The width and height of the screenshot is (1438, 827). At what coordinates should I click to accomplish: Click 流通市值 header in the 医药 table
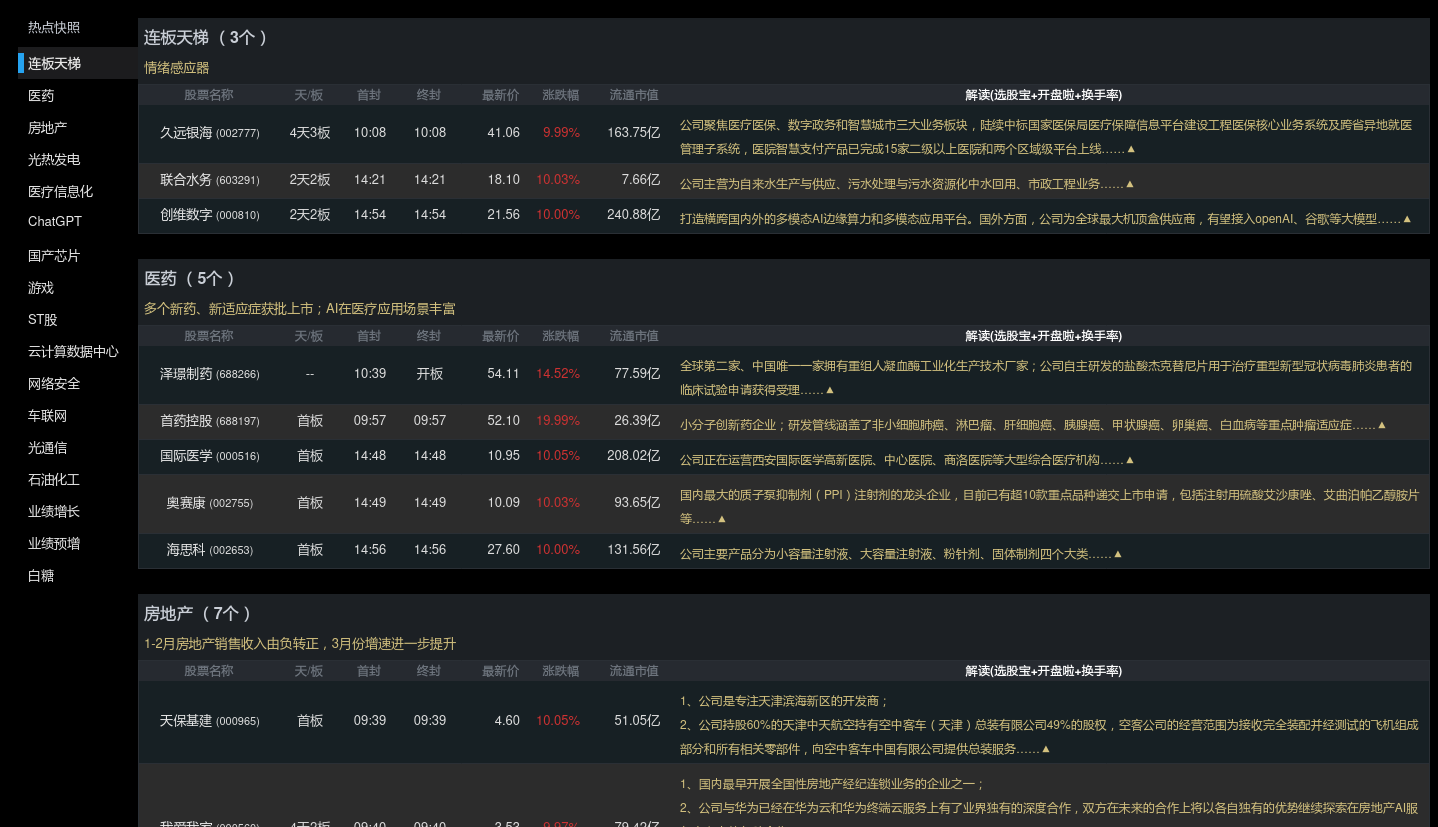click(x=634, y=336)
